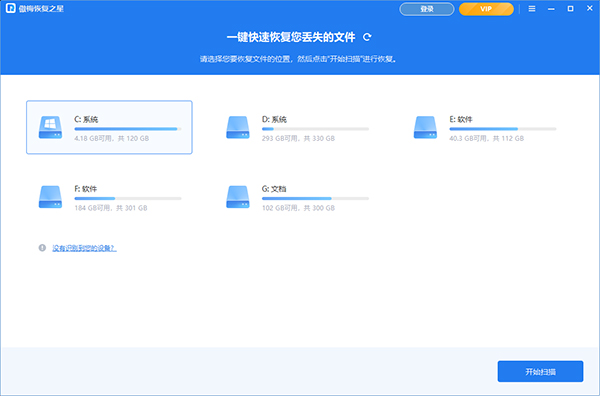Maximize the application window
This screenshot has width=600, height=396.
point(570,8)
